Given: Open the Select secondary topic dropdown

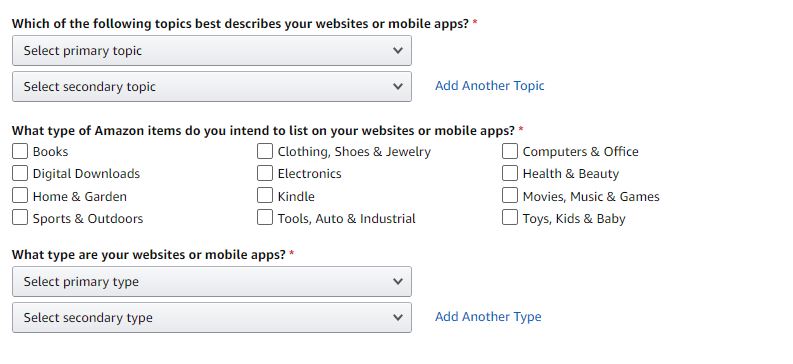Looking at the screenshot, I should point(211,86).
